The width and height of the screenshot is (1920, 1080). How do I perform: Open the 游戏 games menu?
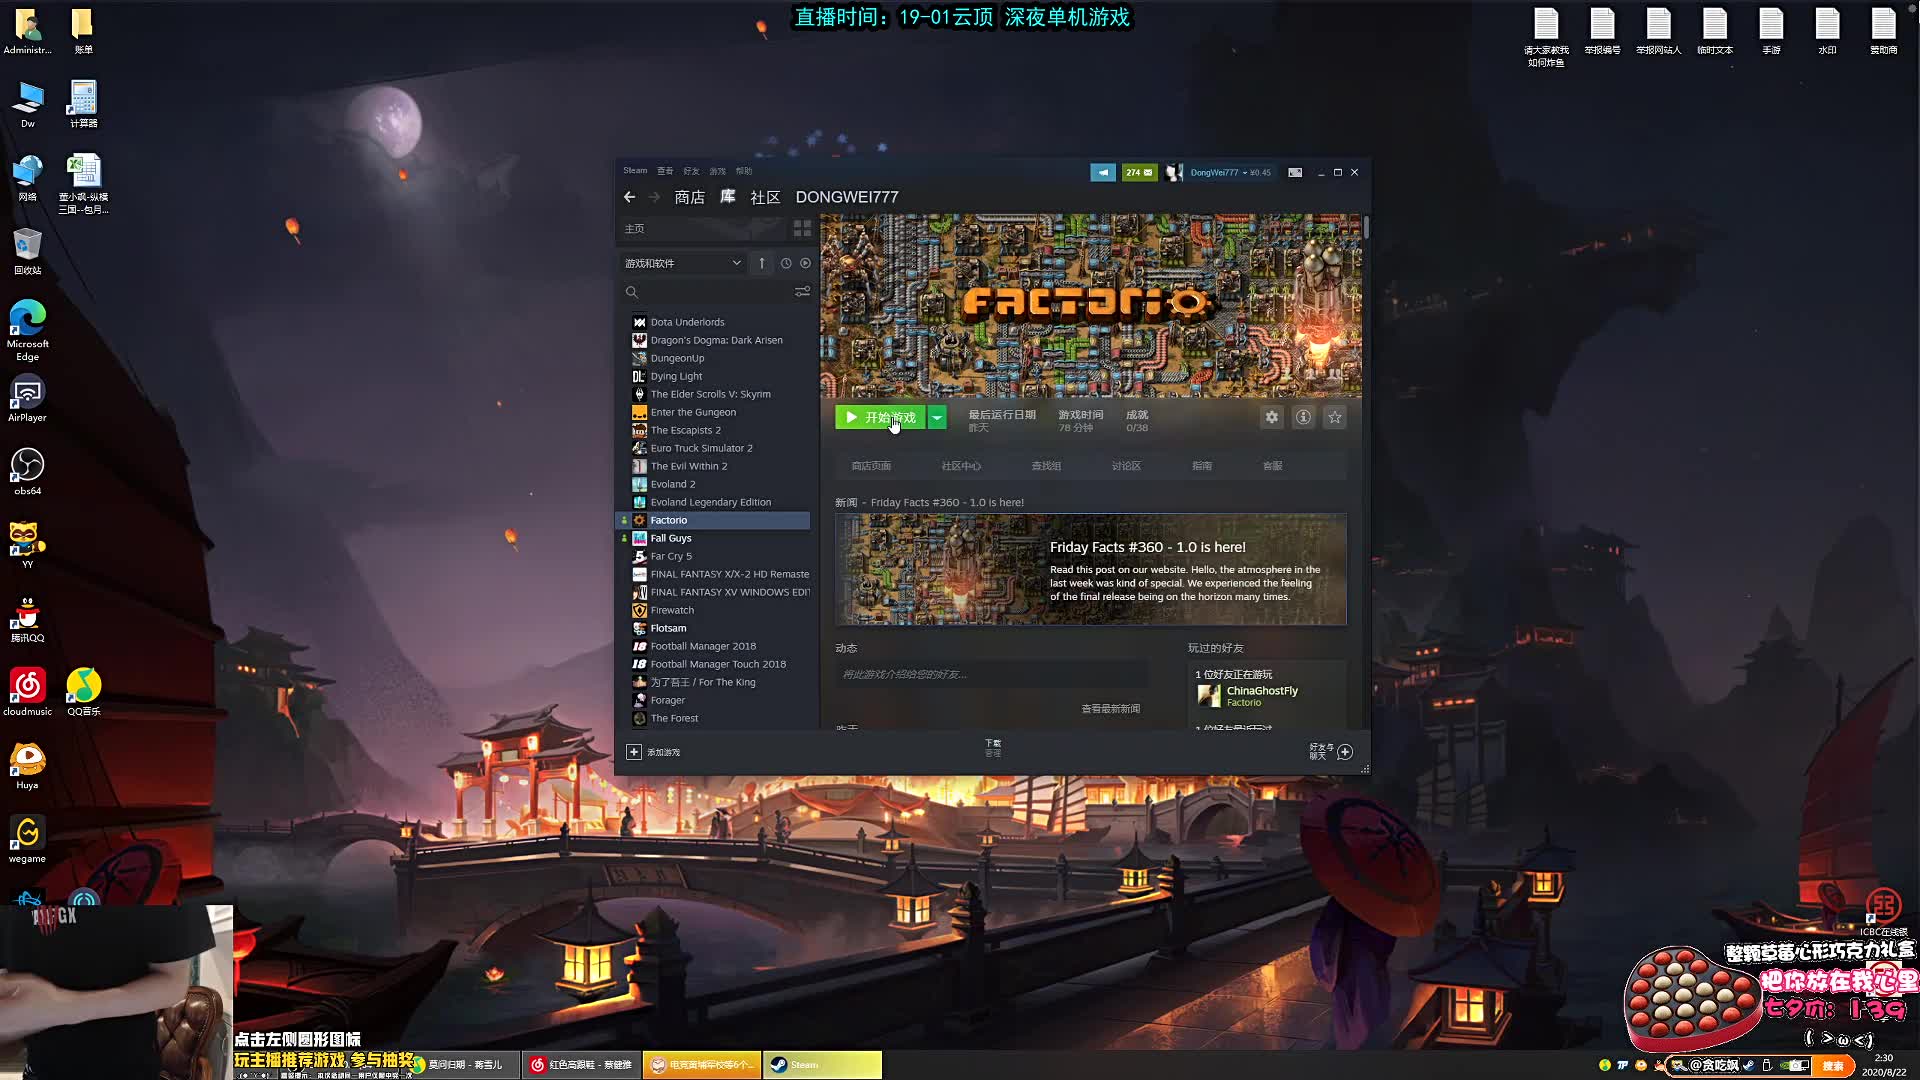coord(717,171)
